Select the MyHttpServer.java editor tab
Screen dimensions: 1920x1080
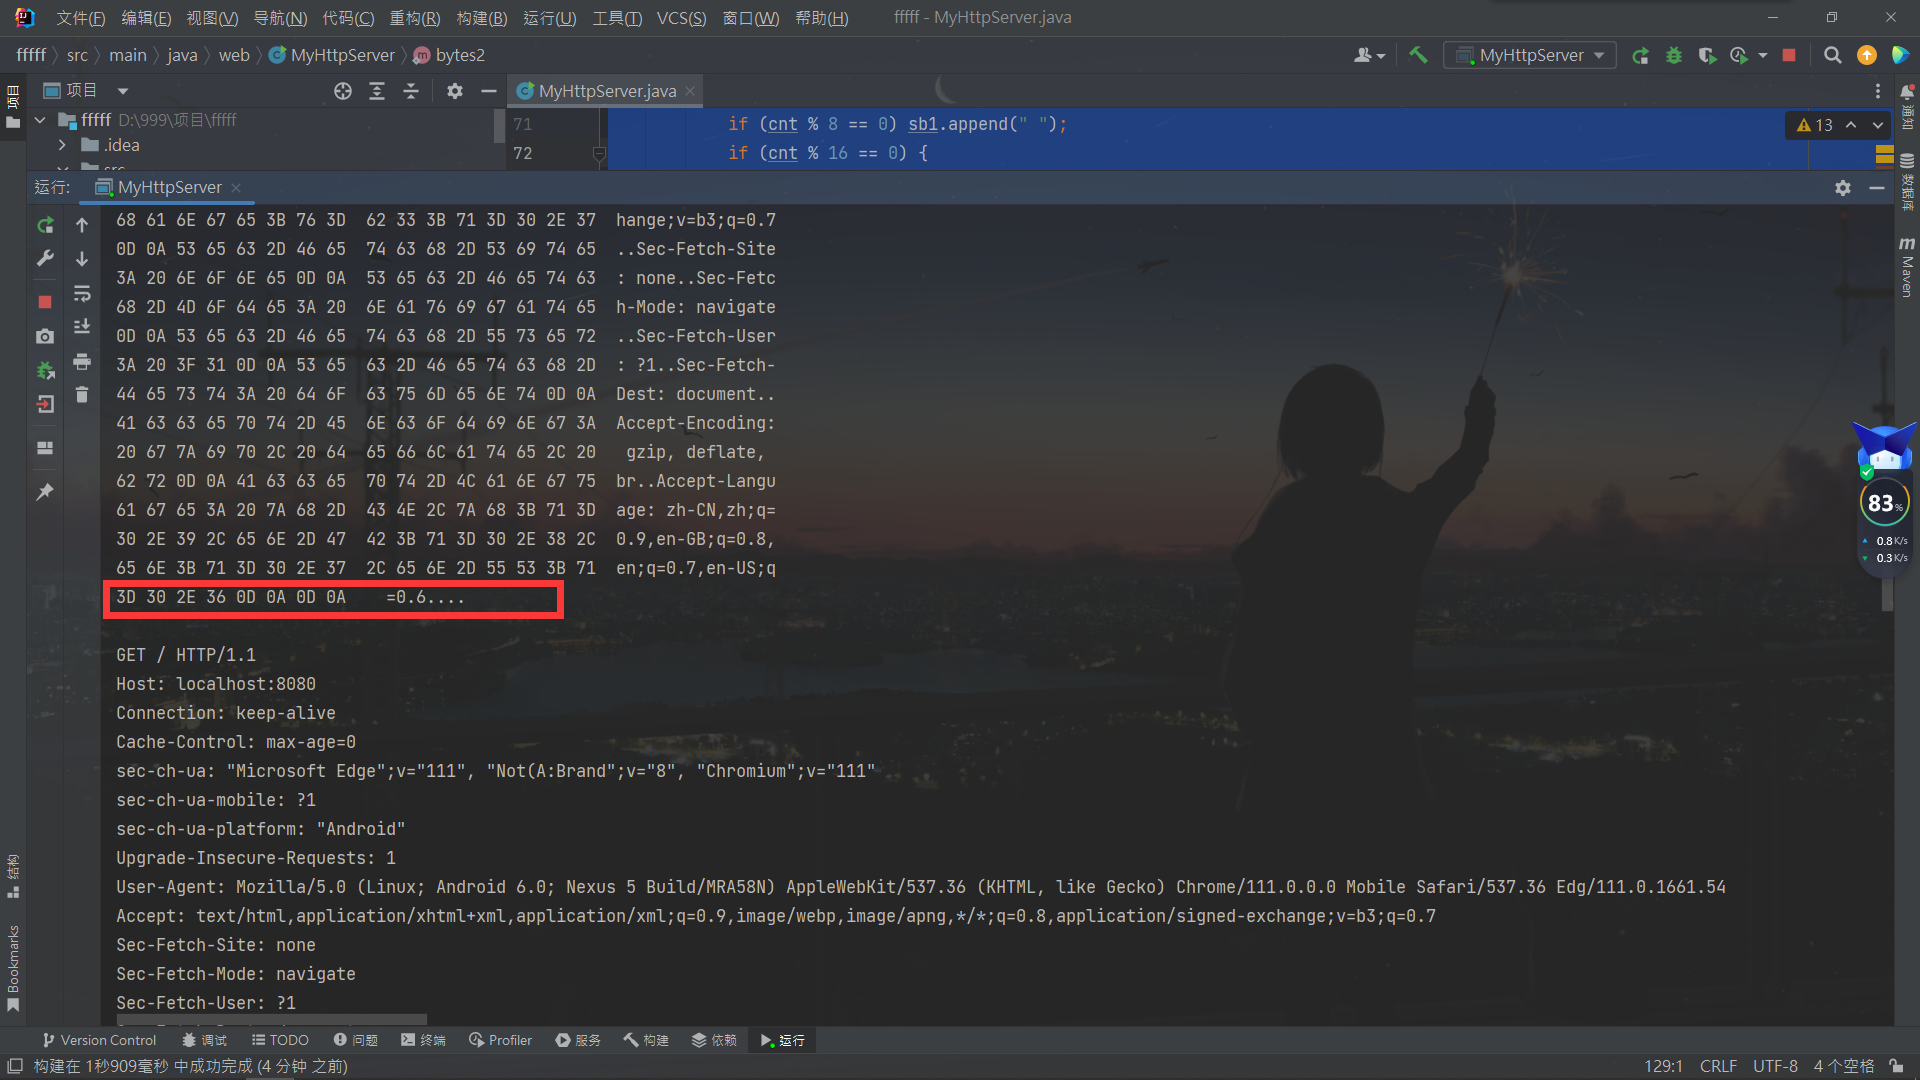[606, 91]
